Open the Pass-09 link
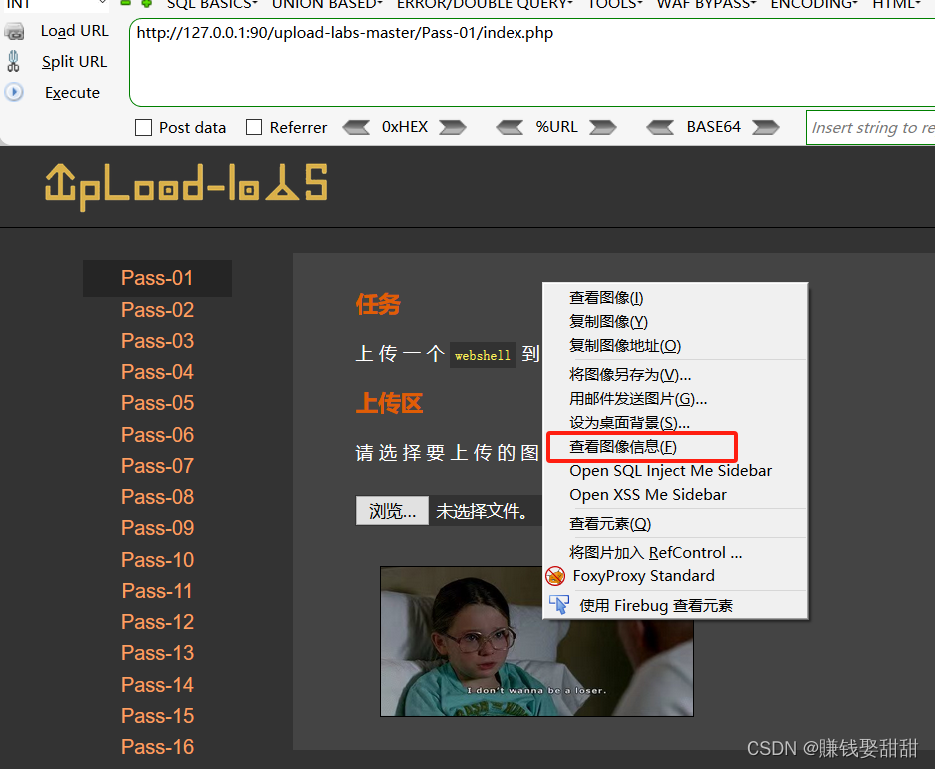Image resolution: width=935 pixels, height=769 pixels. (x=157, y=528)
